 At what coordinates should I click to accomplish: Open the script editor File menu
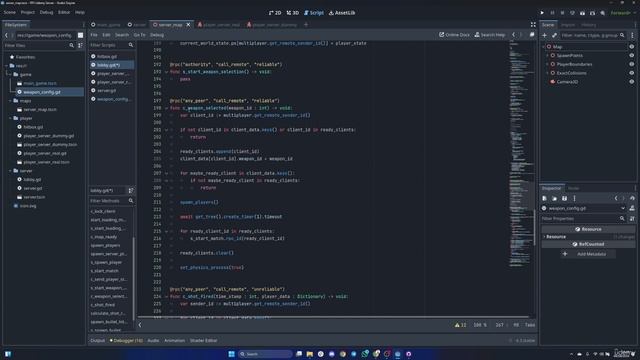coord(94,35)
